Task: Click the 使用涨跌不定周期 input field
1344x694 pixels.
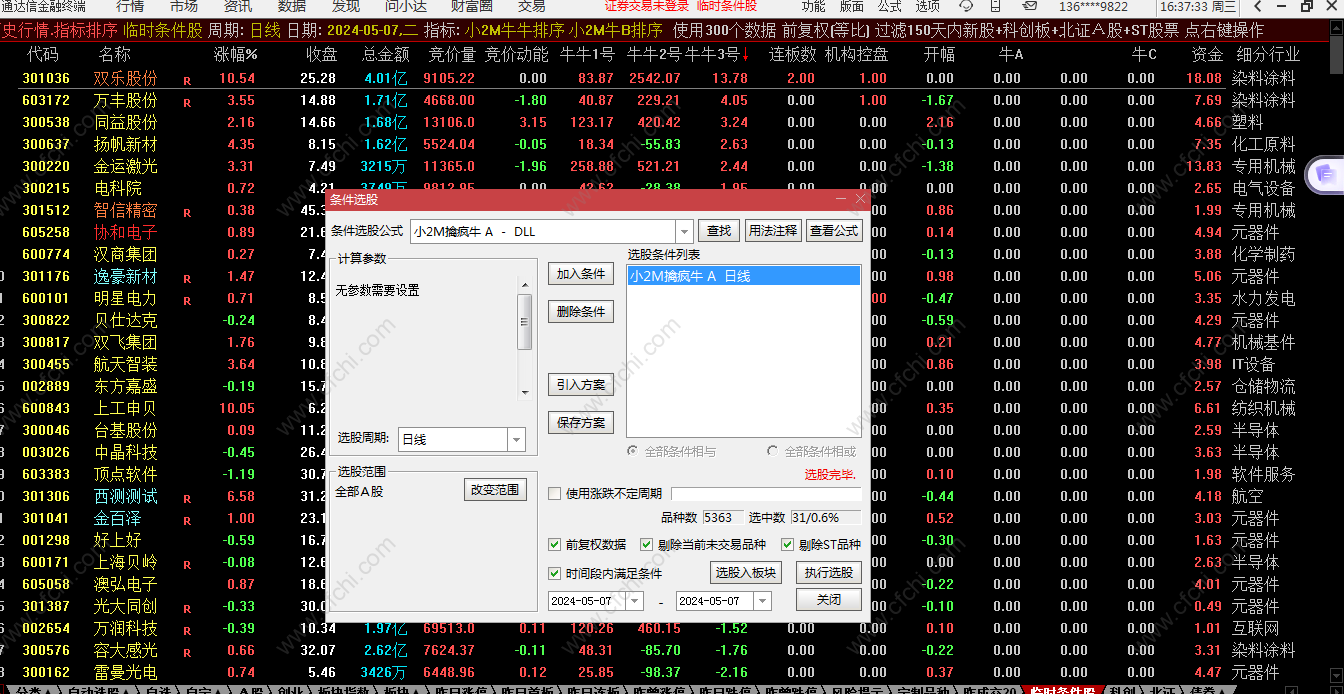Action: tap(766, 494)
